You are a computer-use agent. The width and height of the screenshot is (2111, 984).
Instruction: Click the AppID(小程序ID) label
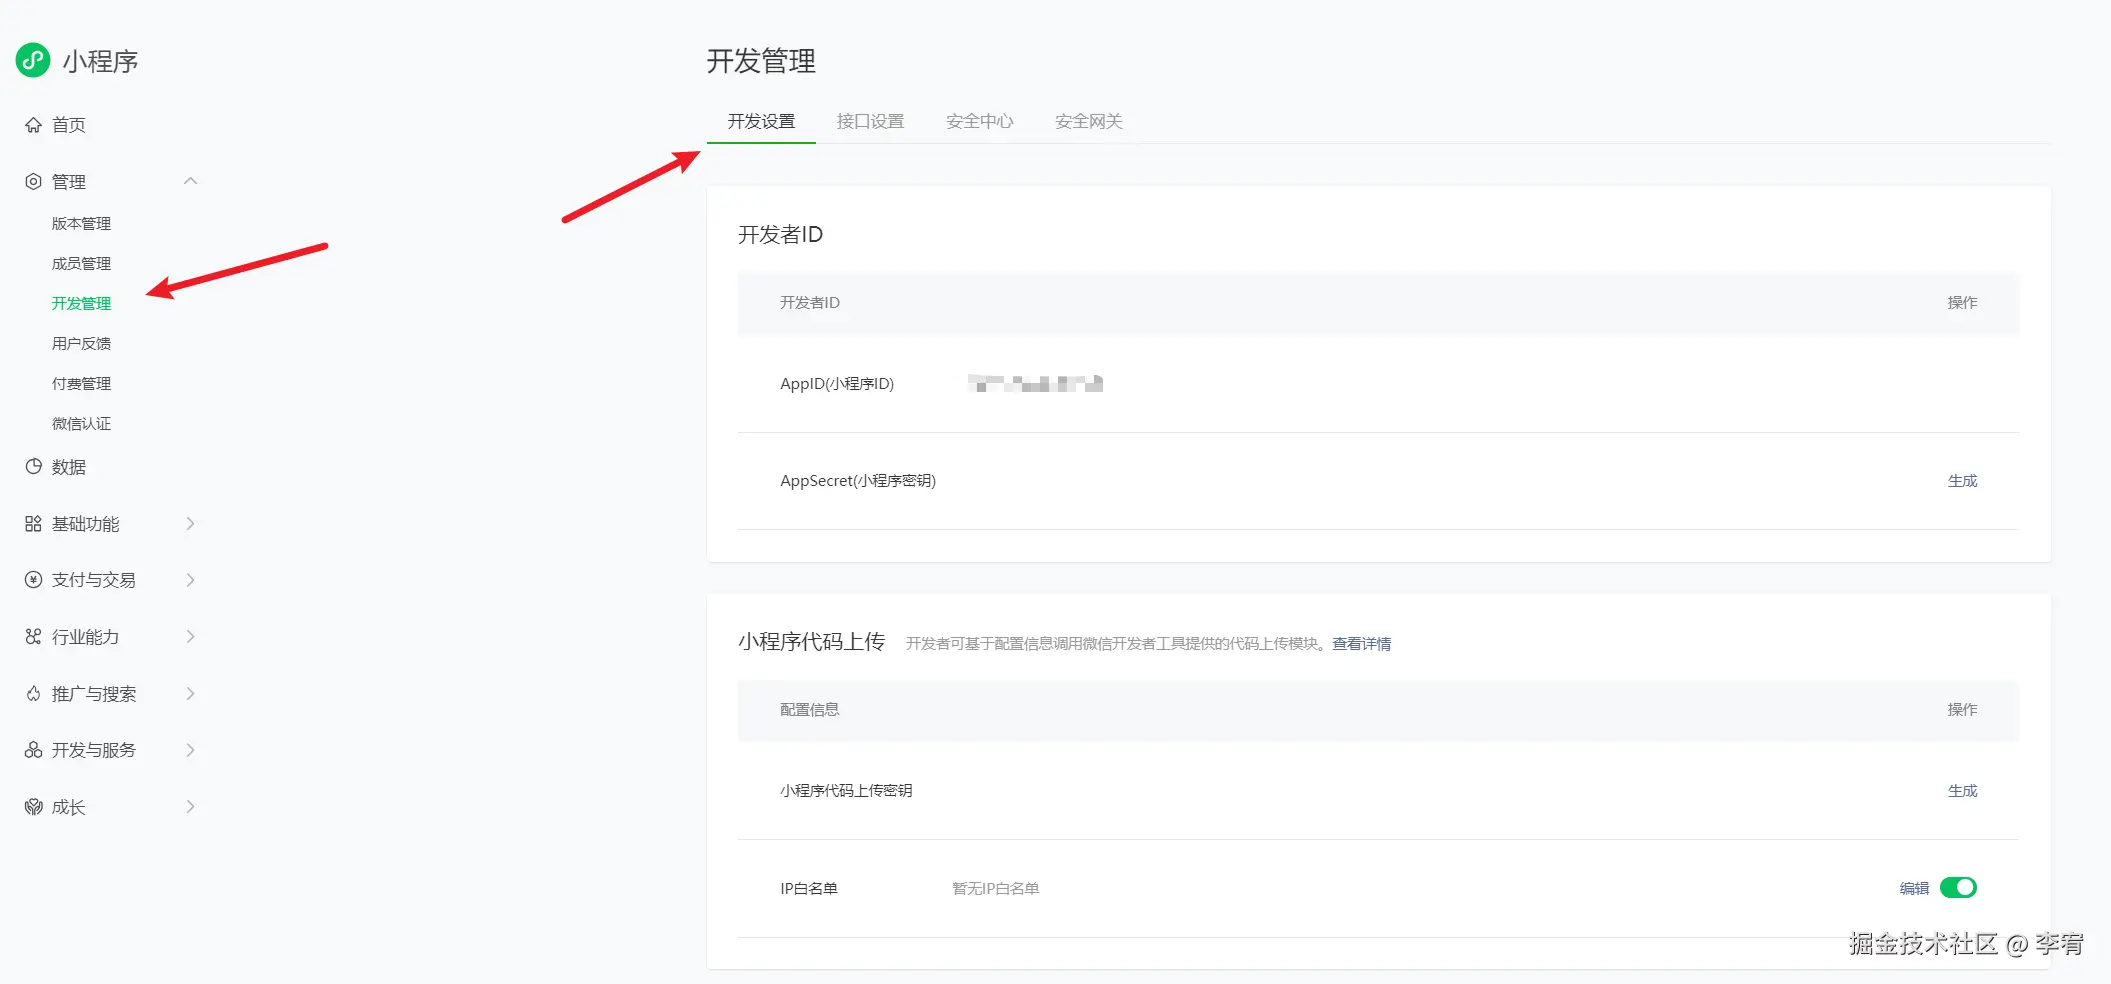[x=837, y=383]
